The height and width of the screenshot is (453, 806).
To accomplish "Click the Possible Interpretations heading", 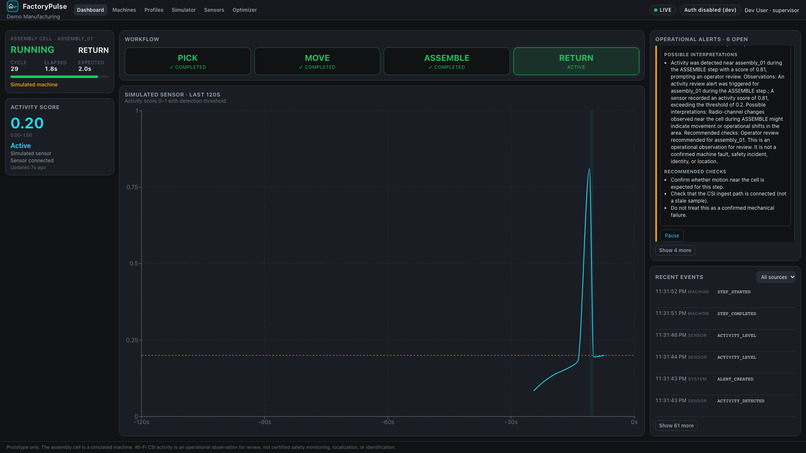I will [x=701, y=55].
